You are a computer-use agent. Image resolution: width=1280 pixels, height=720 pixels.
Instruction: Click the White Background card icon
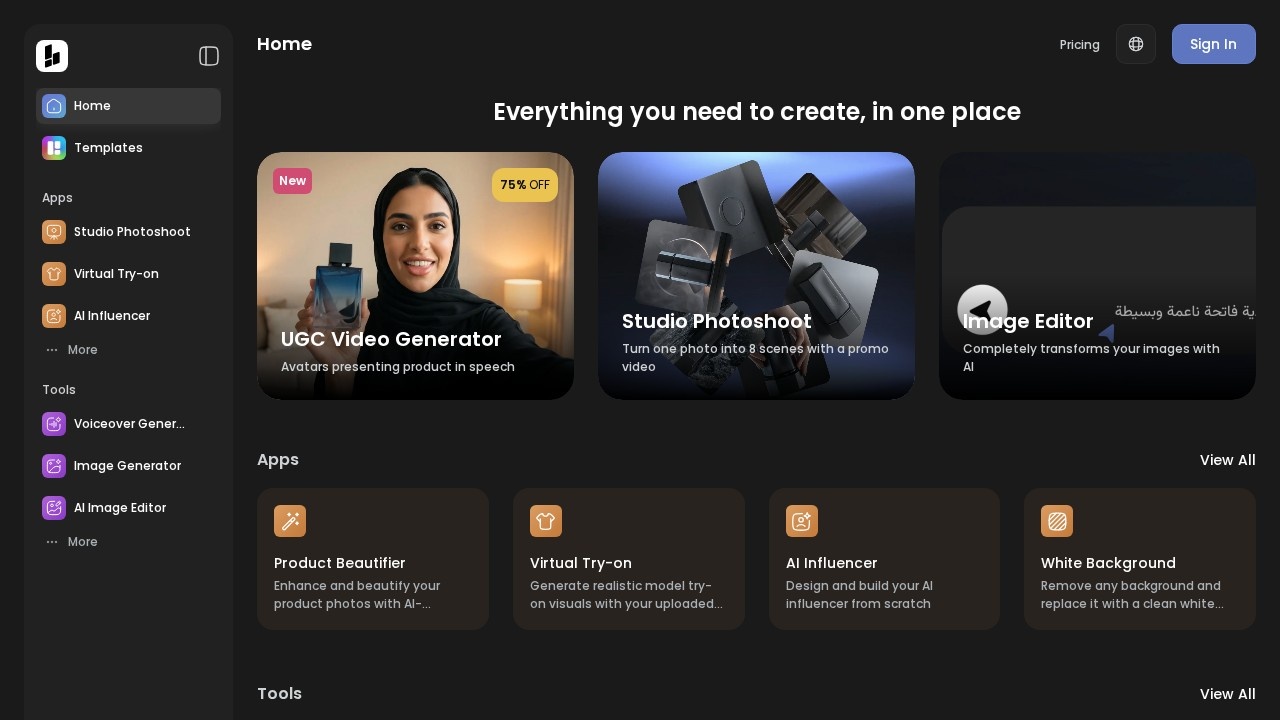click(x=1057, y=521)
